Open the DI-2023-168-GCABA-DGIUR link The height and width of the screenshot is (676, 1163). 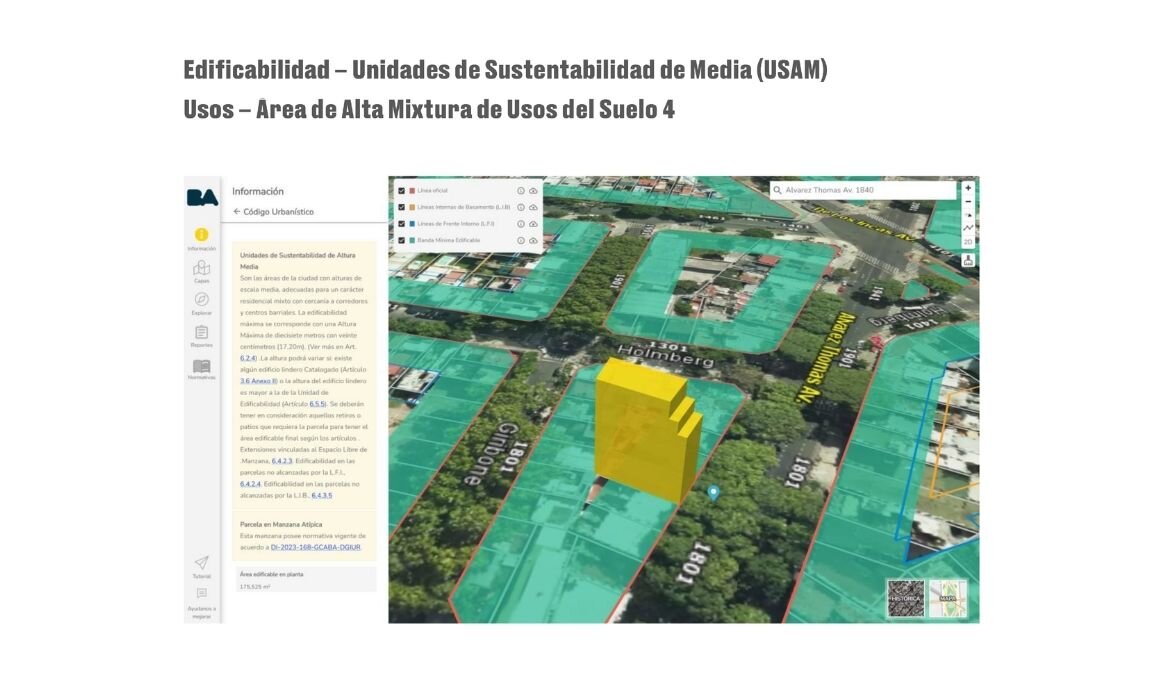pyautogui.click(x=315, y=548)
